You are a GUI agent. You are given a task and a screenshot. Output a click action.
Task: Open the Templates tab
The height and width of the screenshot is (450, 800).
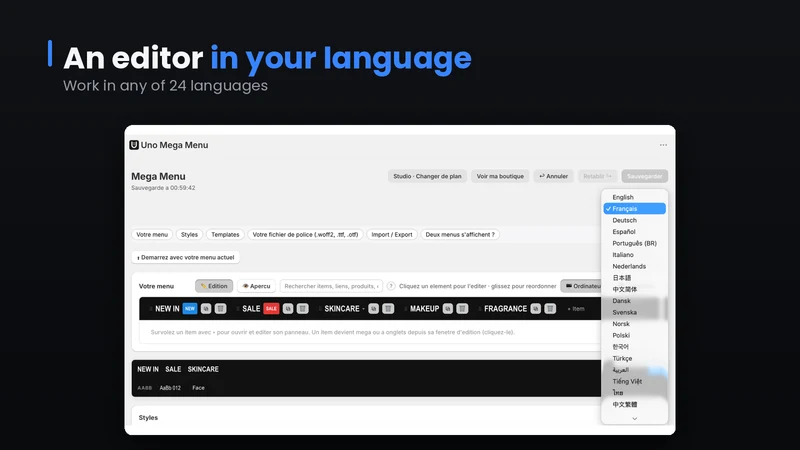click(x=225, y=235)
